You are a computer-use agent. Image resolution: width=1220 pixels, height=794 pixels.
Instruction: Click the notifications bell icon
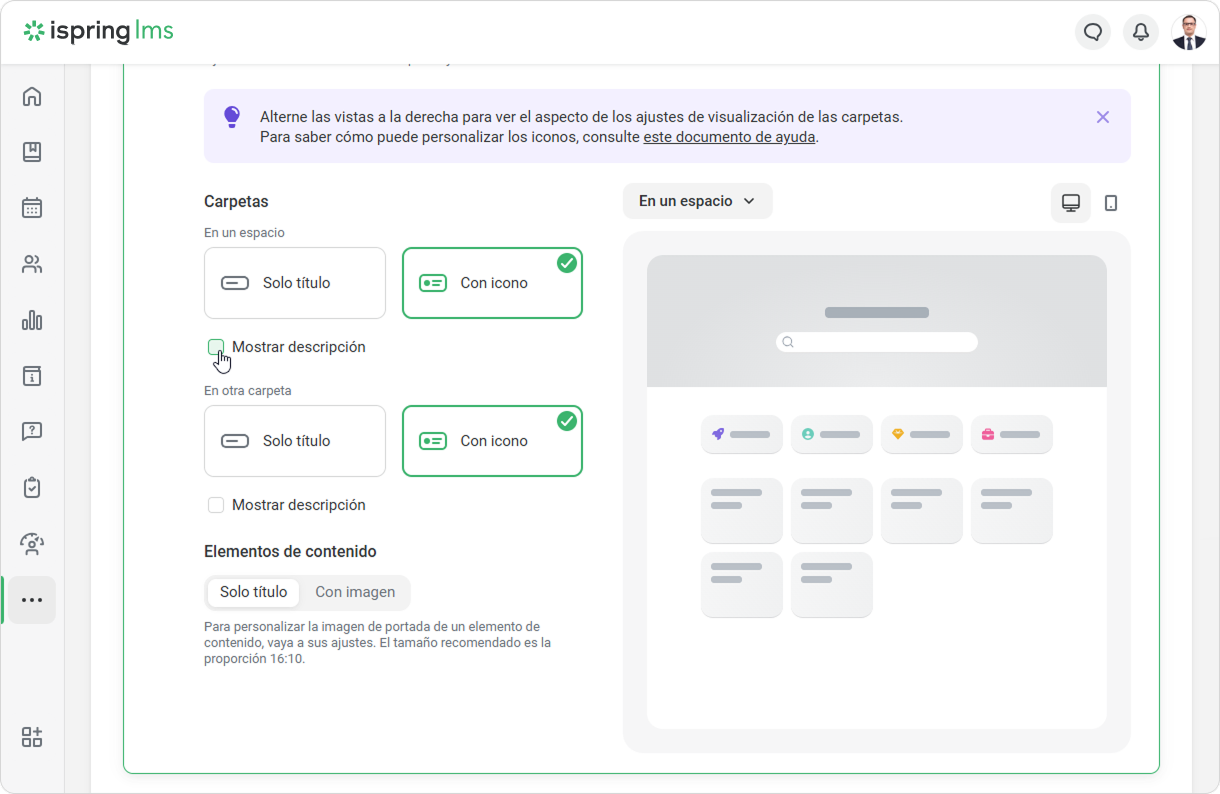1140,32
